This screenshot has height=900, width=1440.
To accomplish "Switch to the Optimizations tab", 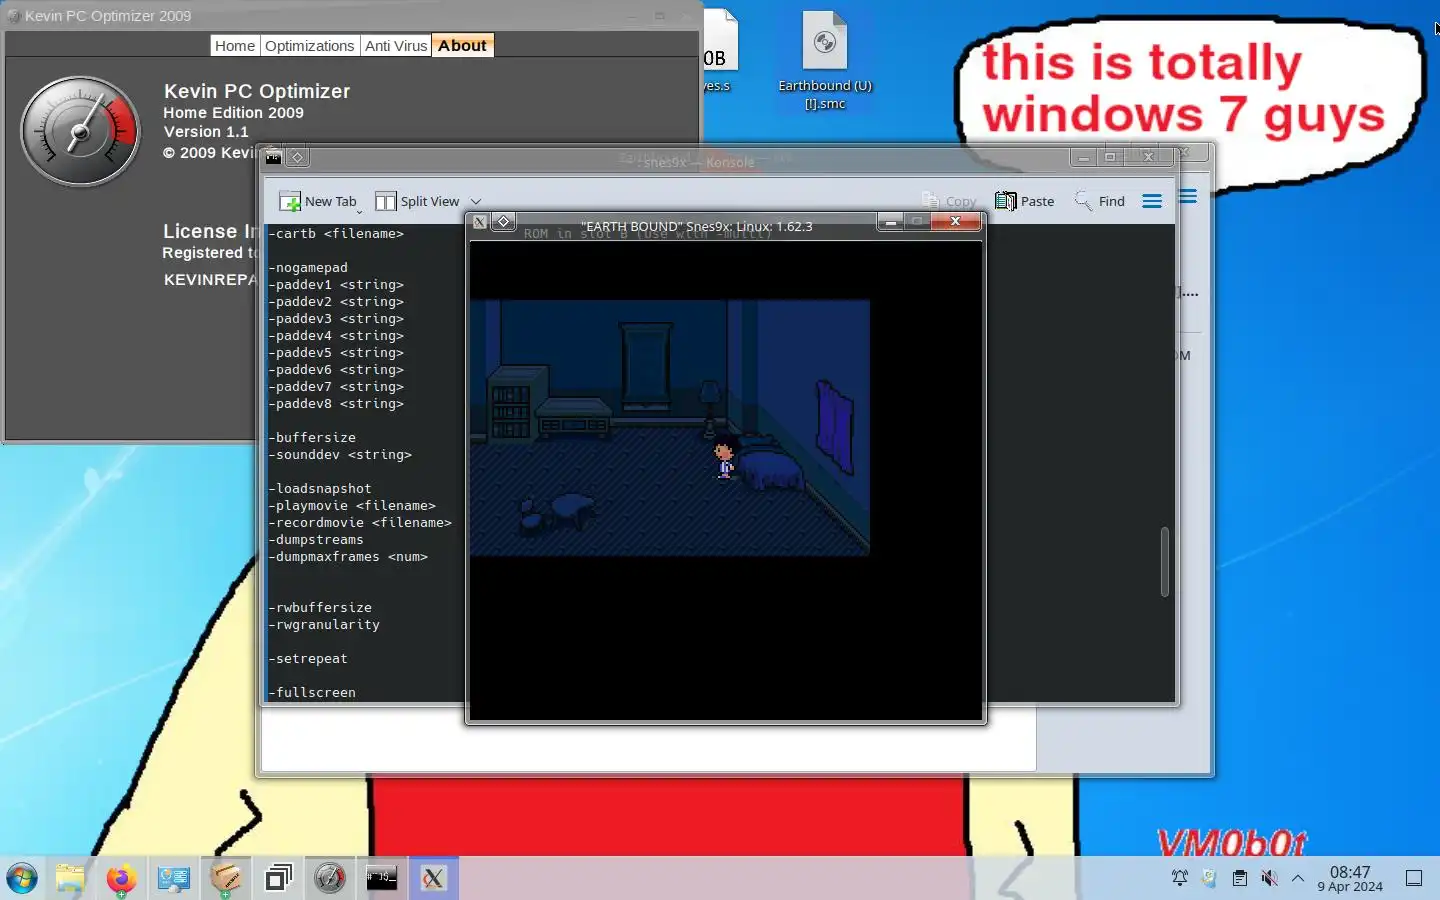I will coord(310,46).
